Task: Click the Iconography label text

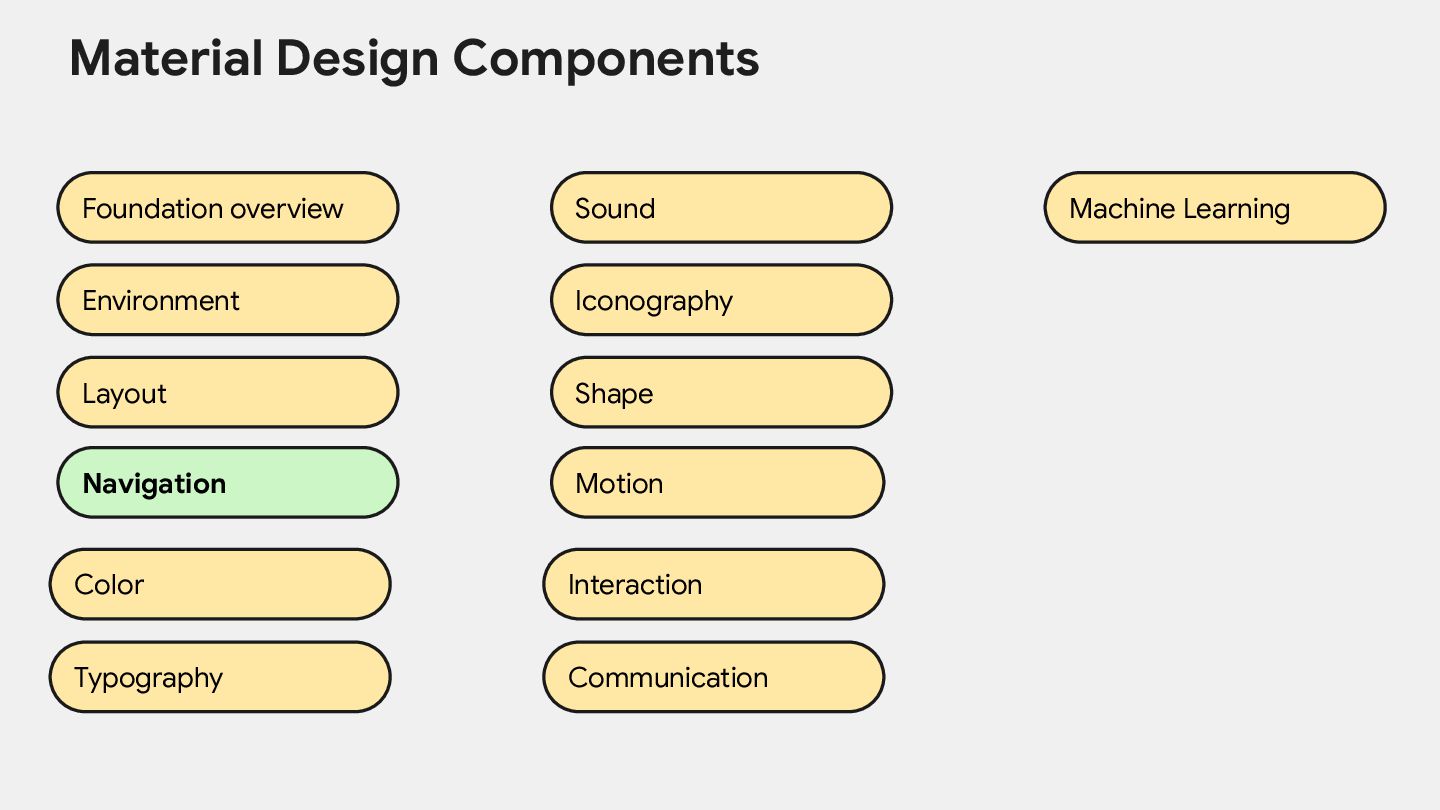Action: 654,301
